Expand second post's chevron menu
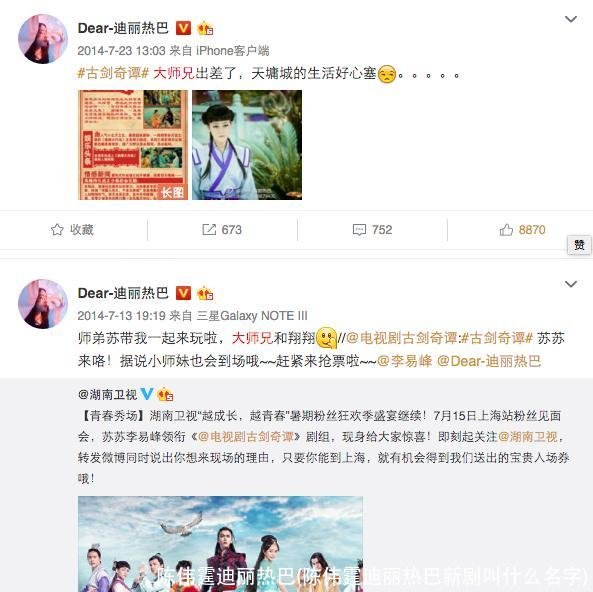Screen dimensions: 593x592 click(x=571, y=284)
